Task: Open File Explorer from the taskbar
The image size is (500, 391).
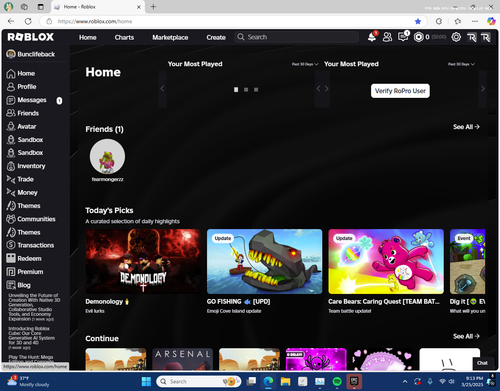Action: pyautogui.click(x=285, y=381)
